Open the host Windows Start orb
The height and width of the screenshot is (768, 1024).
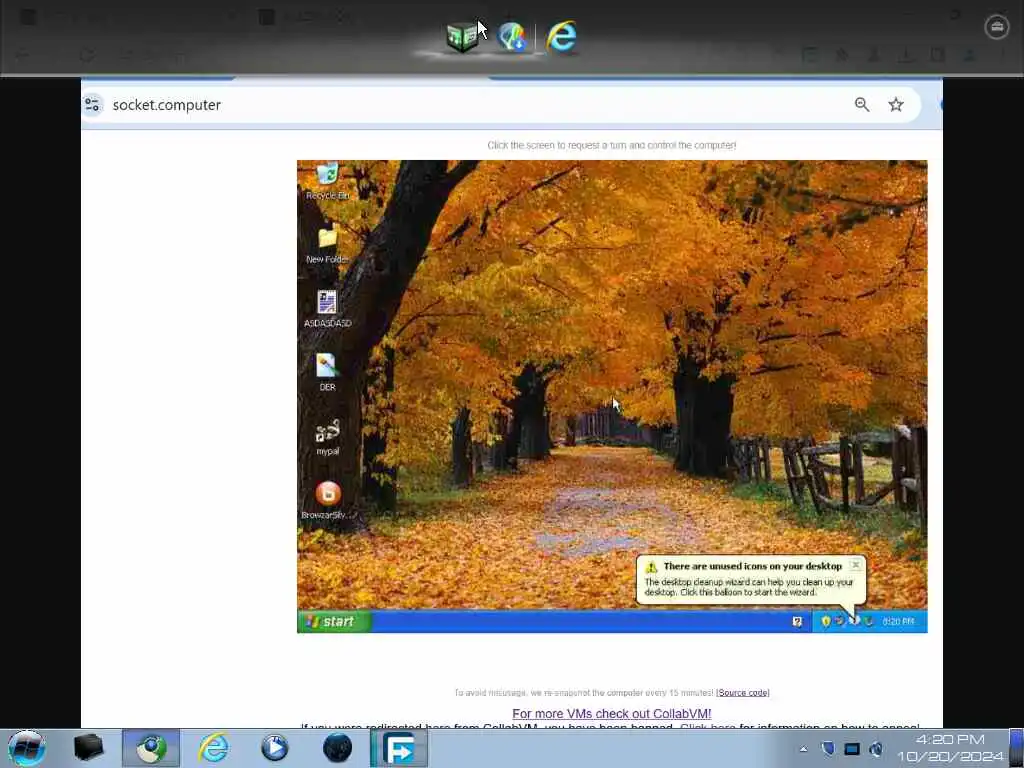[x=27, y=748]
